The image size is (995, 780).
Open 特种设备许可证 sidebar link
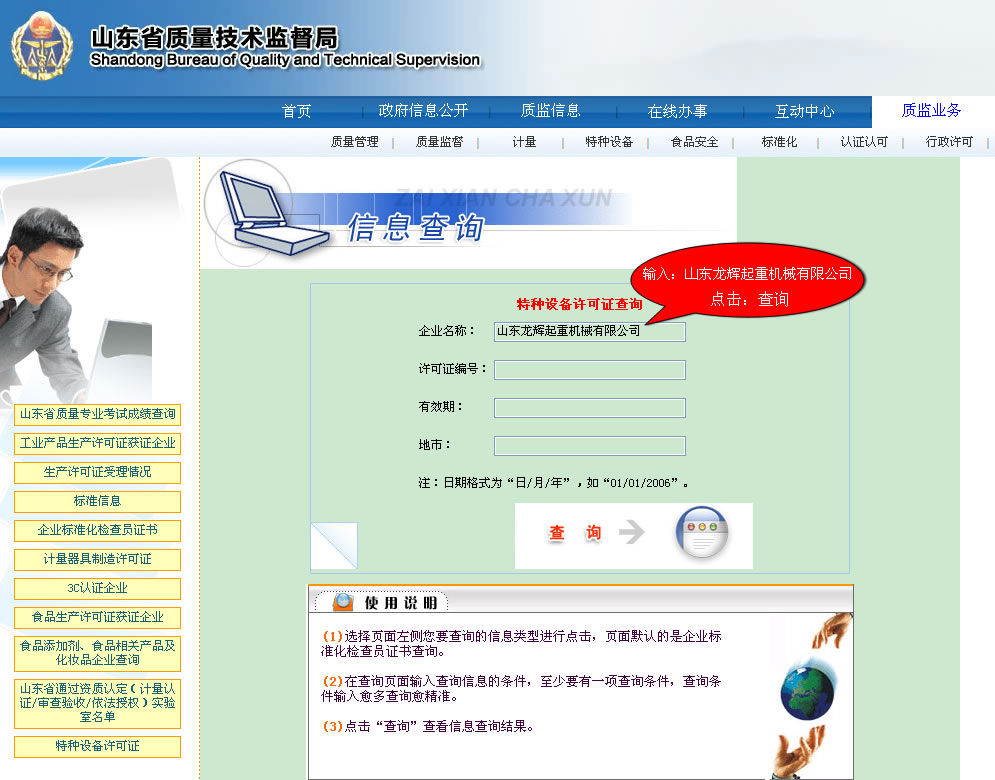click(98, 747)
